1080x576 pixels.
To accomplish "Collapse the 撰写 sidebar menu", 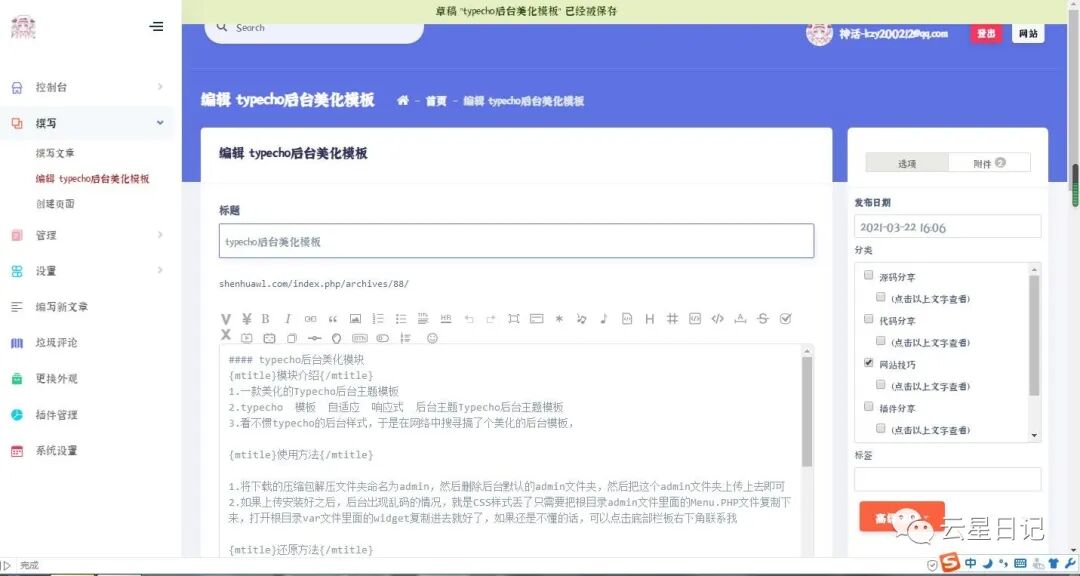I will [x=87, y=123].
